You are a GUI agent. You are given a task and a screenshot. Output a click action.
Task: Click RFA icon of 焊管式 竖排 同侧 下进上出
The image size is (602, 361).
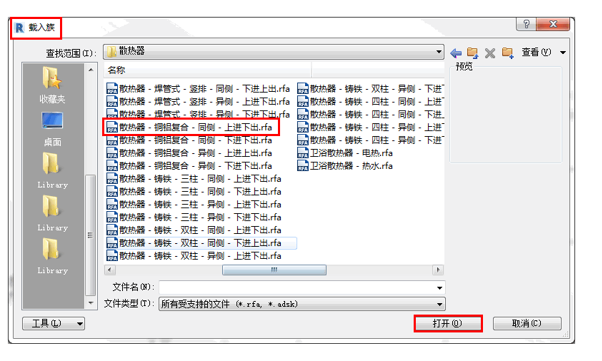112,89
